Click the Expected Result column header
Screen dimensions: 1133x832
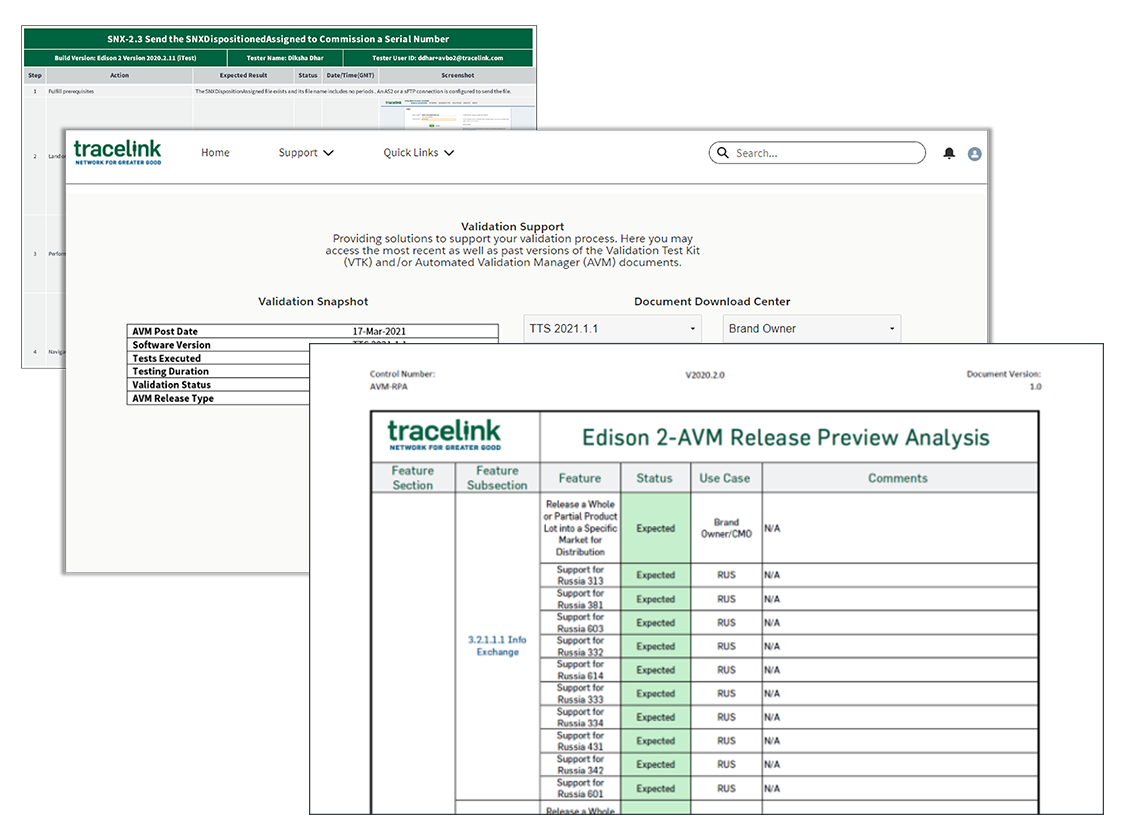point(244,75)
